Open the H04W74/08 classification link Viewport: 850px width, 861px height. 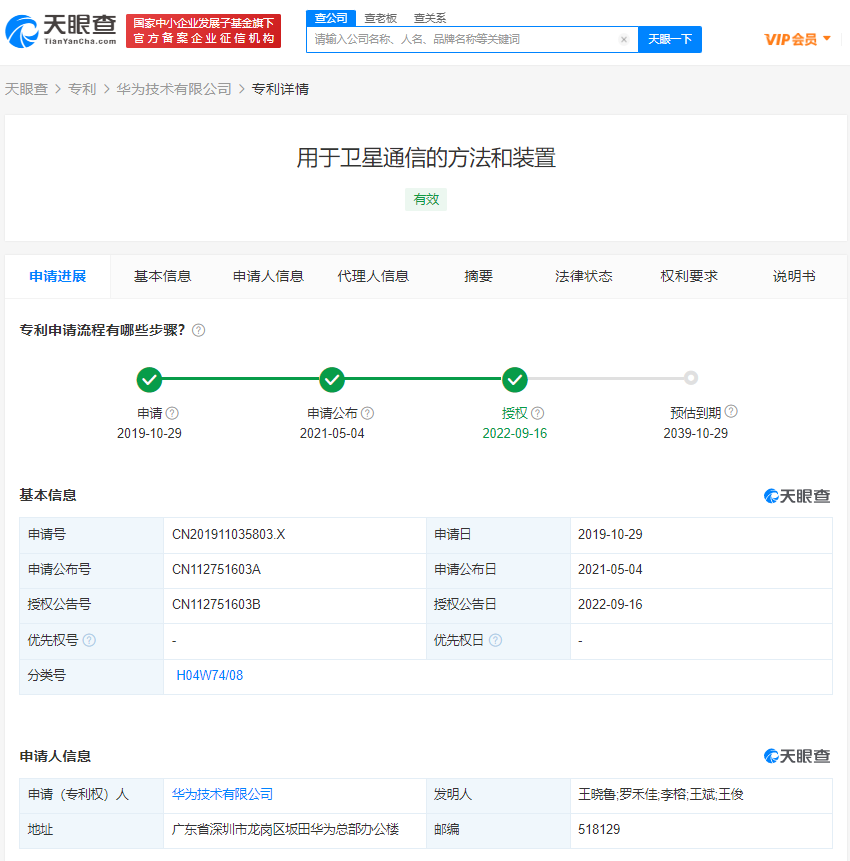pos(210,675)
